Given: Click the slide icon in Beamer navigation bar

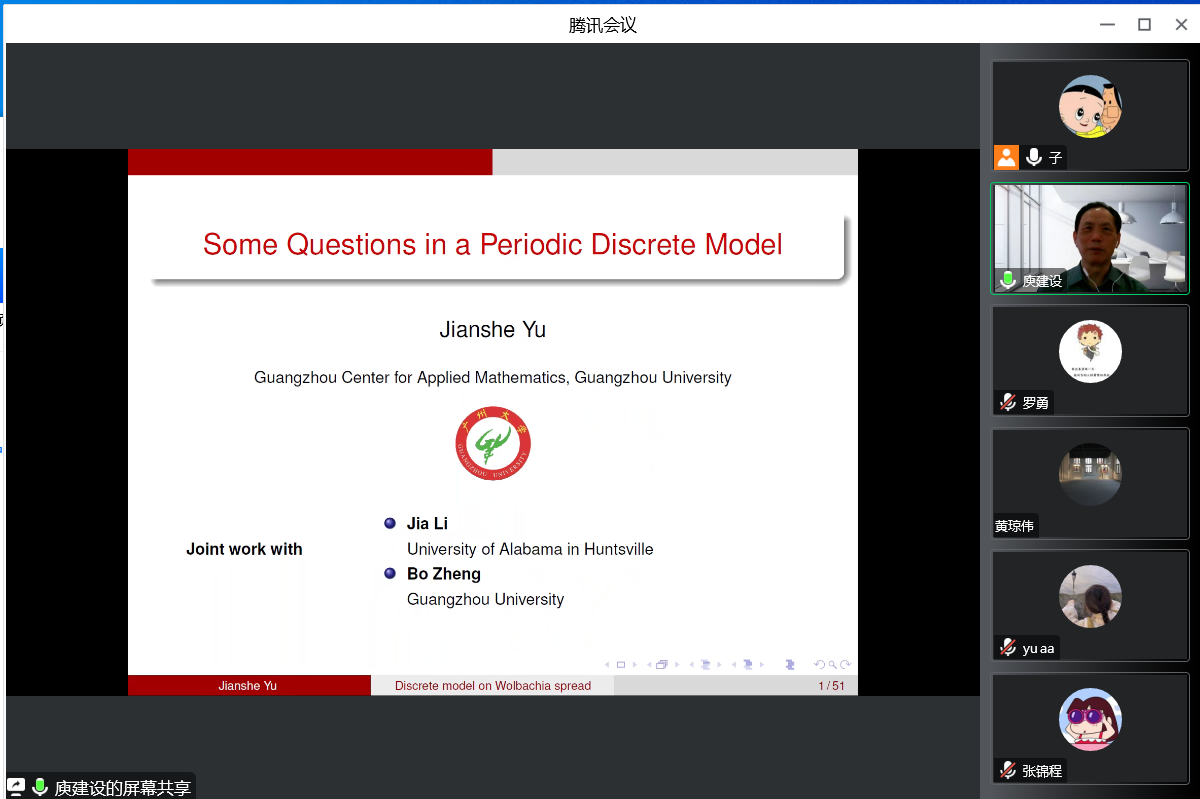Looking at the screenshot, I should 620,664.
